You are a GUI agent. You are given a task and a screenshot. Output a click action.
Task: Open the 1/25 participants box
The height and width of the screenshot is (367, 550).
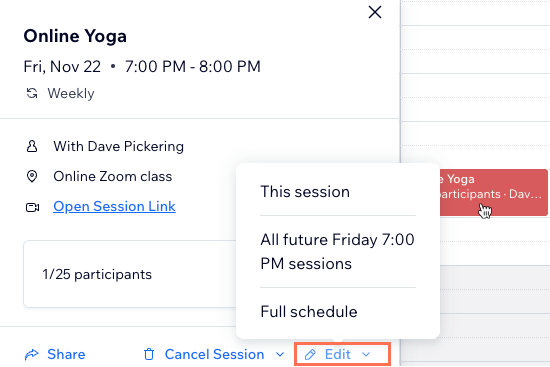pyautogui.click(x=130, y=274)
